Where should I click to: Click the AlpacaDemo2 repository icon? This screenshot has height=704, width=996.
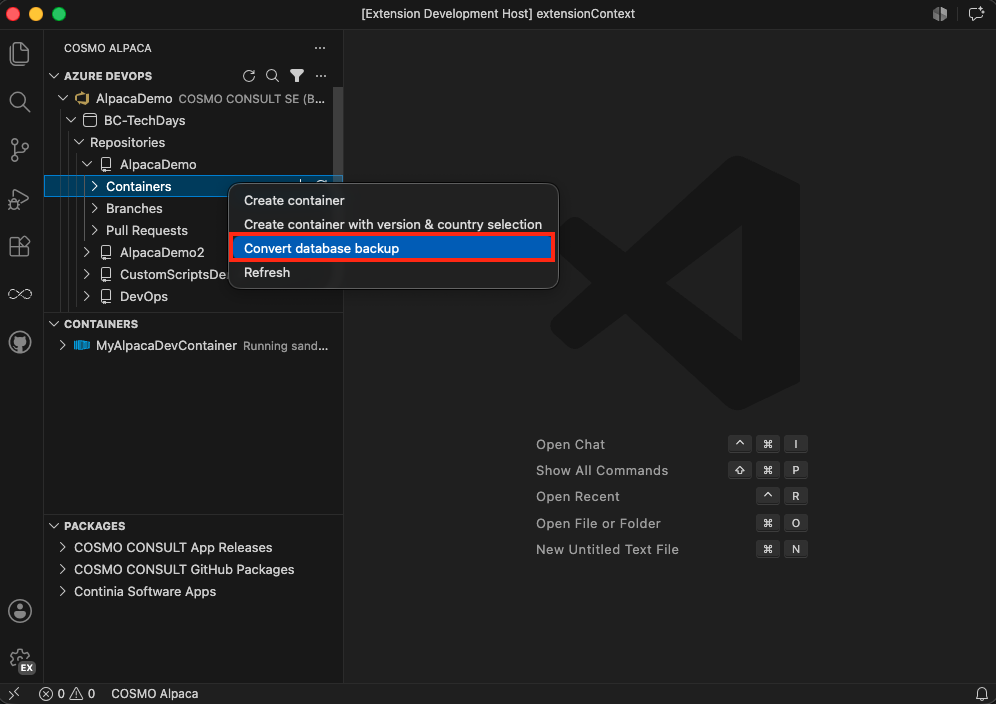click(106, 252)
